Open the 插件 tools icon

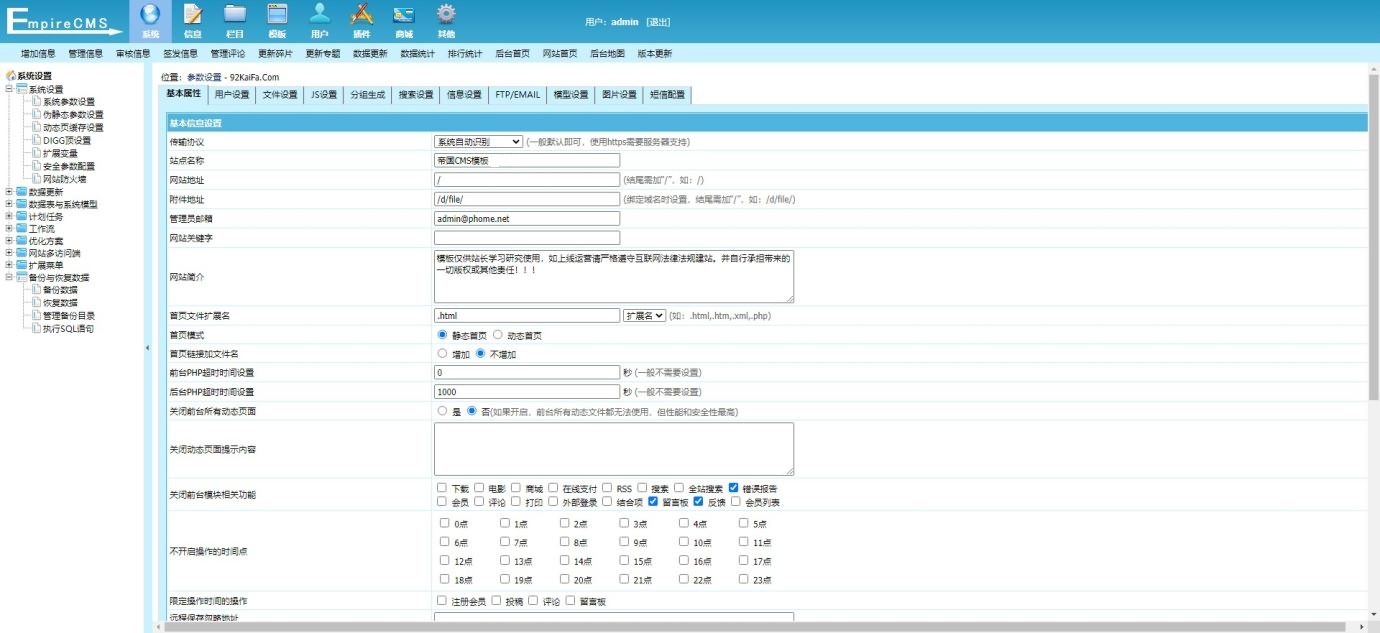click(x=362, y=14)
